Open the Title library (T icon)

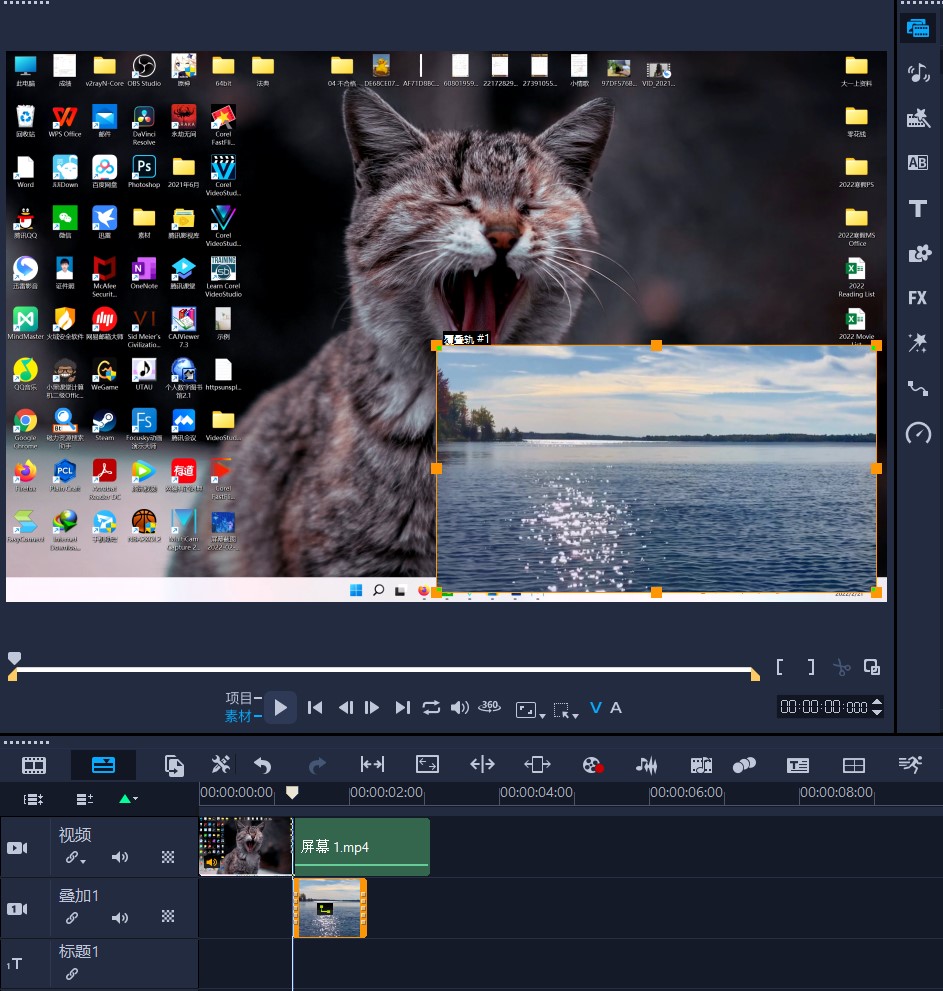[918, 209]
